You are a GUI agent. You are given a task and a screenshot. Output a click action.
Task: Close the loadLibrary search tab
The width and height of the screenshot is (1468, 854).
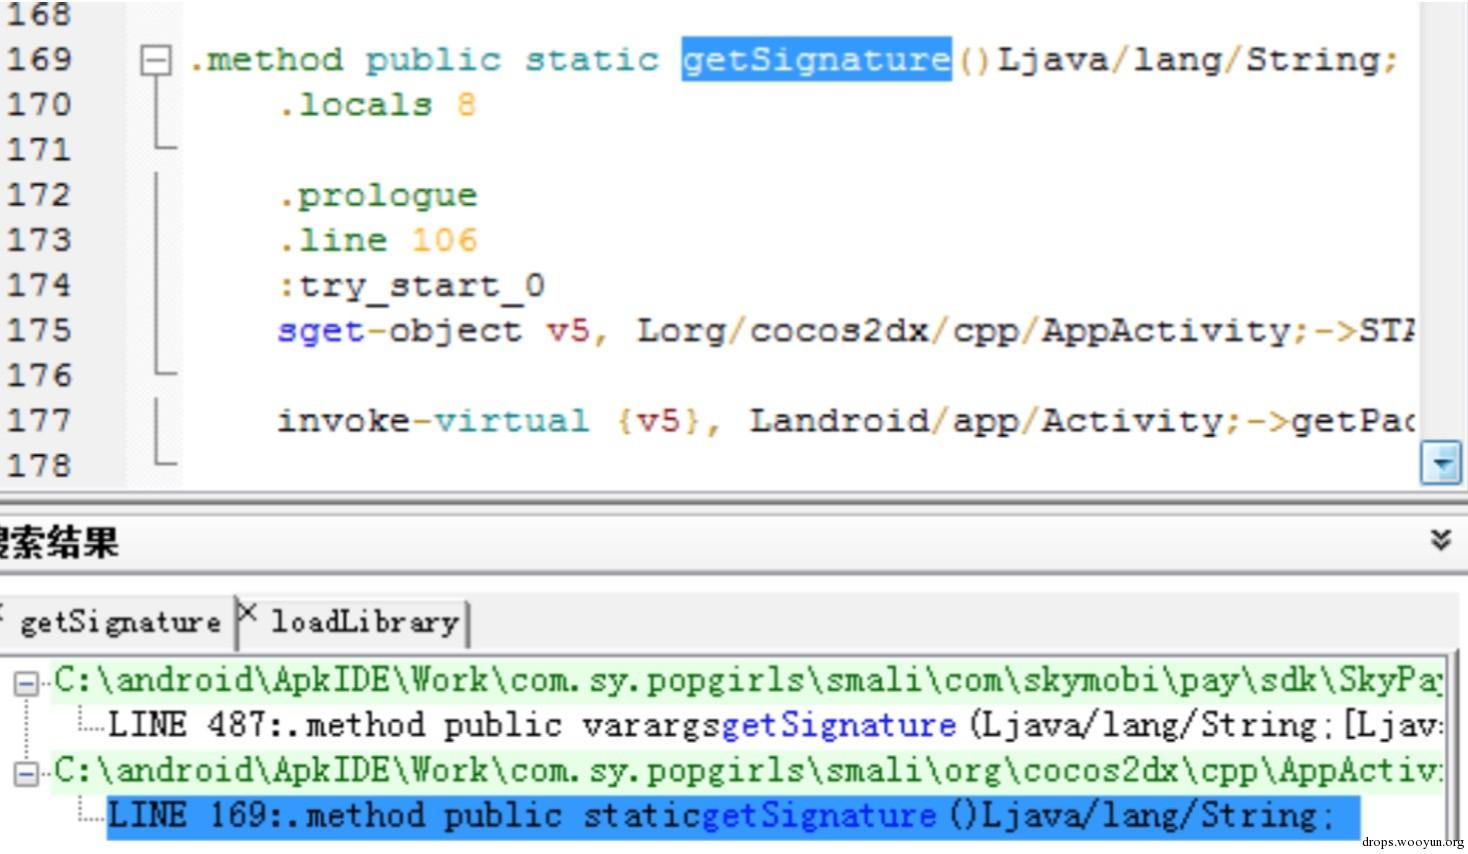(x=248, y=613)
